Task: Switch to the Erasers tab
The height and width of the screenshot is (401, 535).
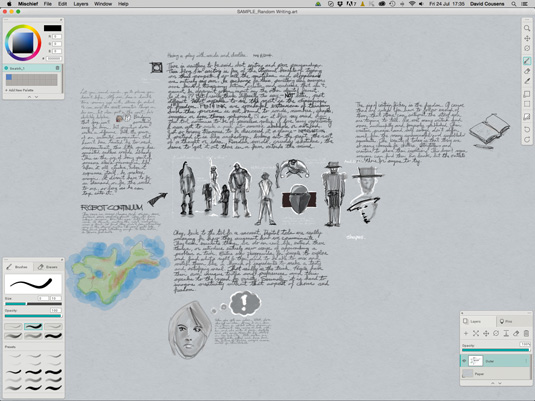Action: [x=48, y=267]
